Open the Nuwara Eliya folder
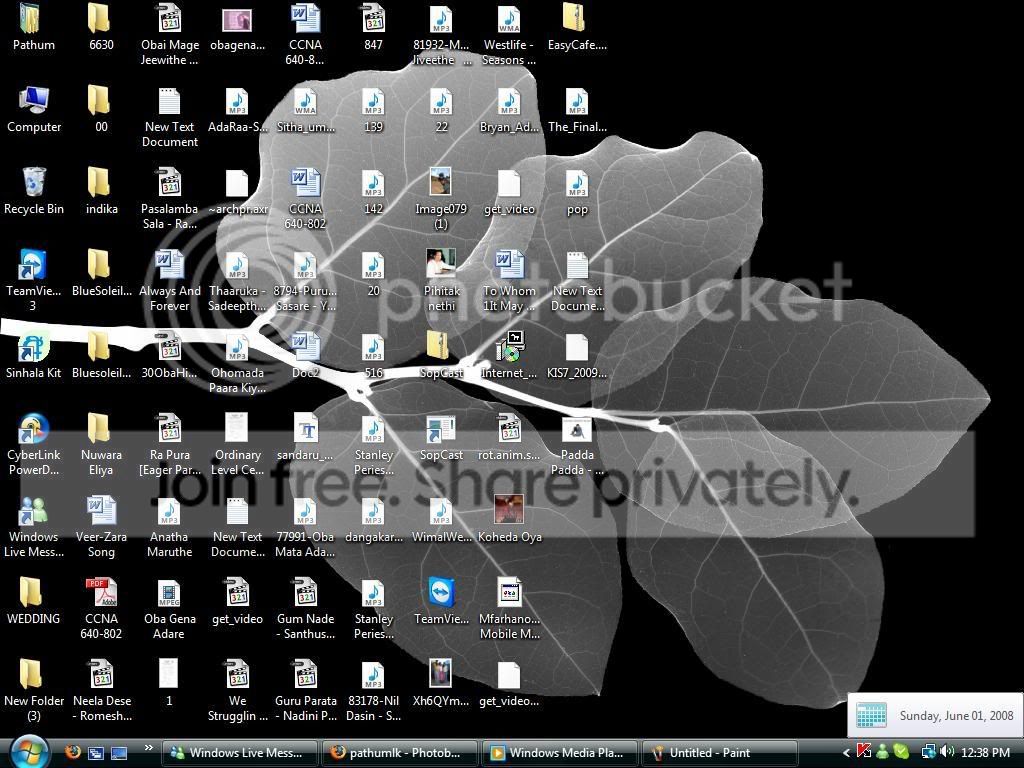Viewport: 1024px width, 768px height. (x=99, y=429)
